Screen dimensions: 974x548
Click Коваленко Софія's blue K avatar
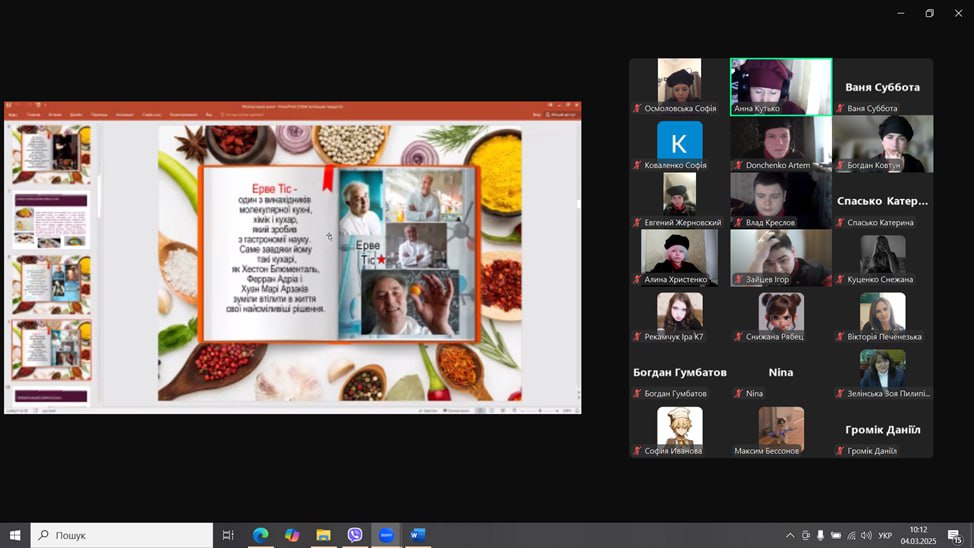click(x=679, y=140)
